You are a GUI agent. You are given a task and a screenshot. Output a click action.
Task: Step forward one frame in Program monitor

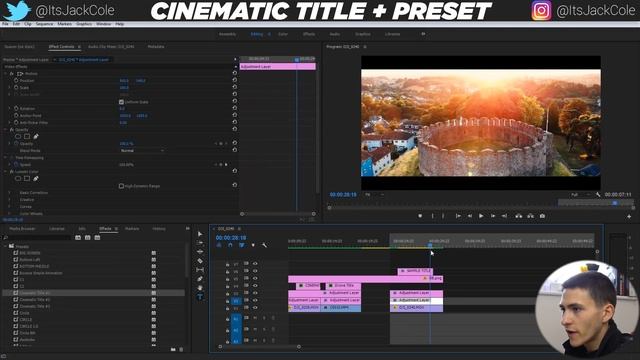coord(493,216)
